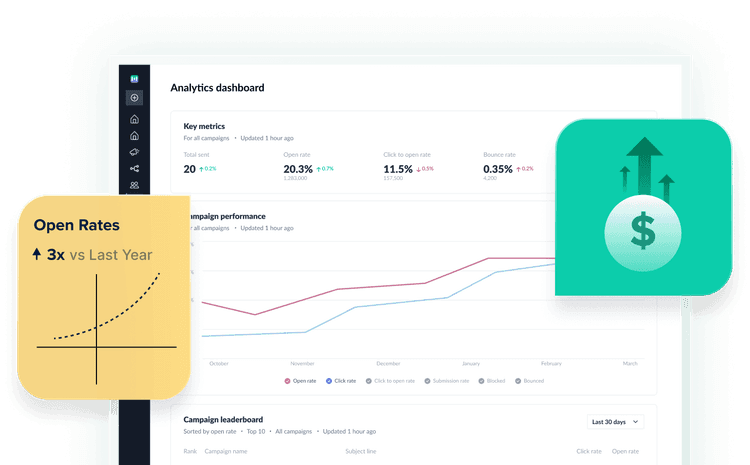The width and height of the screenshot is (750, 465).
Task: Click the up arrow beside 3x vs Last Year
Action: [37, 255]
